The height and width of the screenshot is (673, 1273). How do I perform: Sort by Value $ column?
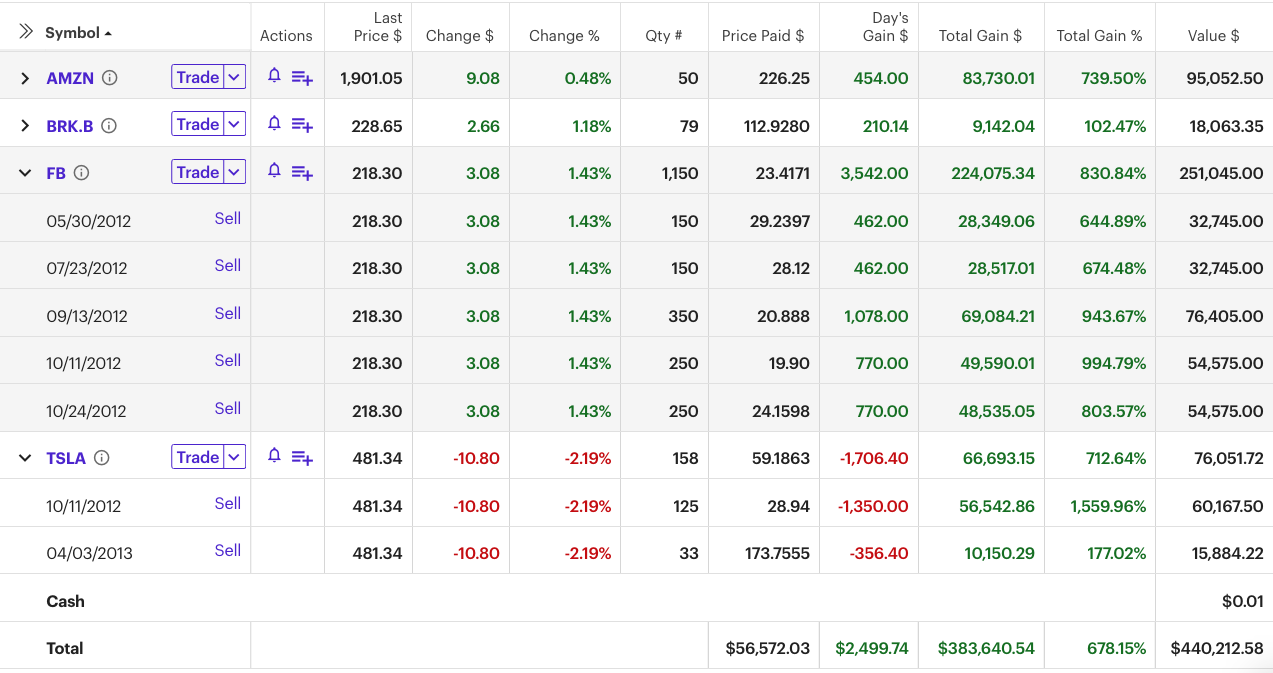tap(1213, 35)
